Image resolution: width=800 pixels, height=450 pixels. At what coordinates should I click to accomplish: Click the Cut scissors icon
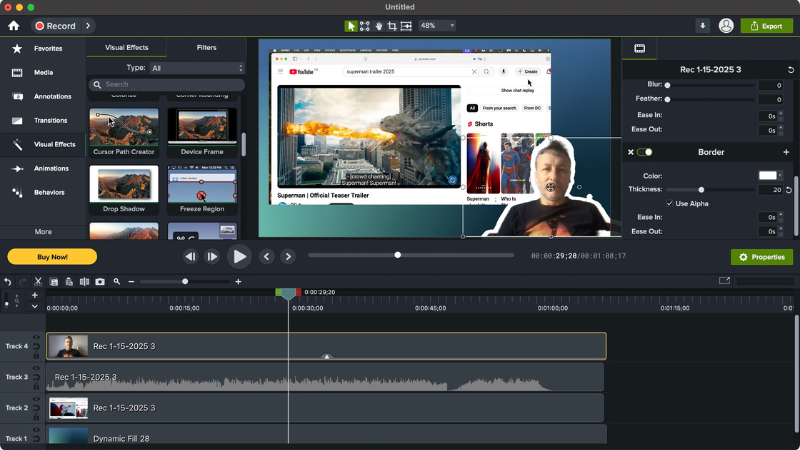(x=39, y=282)
